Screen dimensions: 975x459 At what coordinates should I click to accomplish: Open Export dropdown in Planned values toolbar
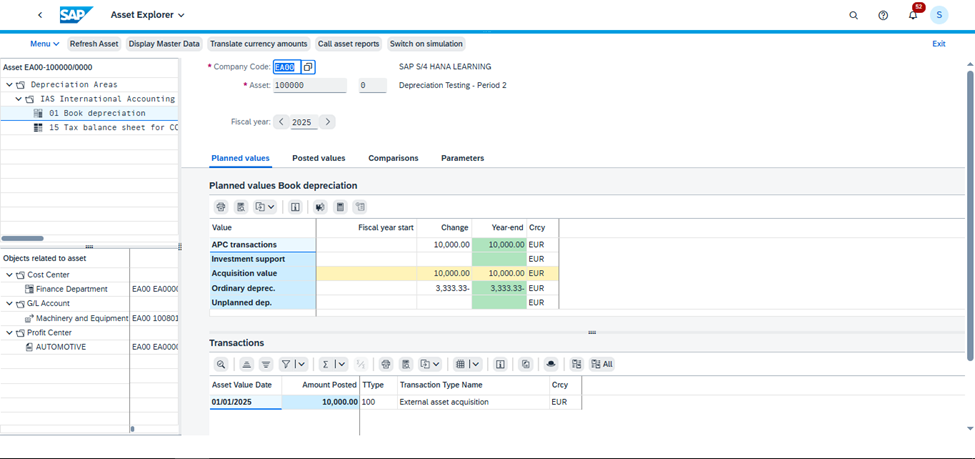tap(265, 206)
